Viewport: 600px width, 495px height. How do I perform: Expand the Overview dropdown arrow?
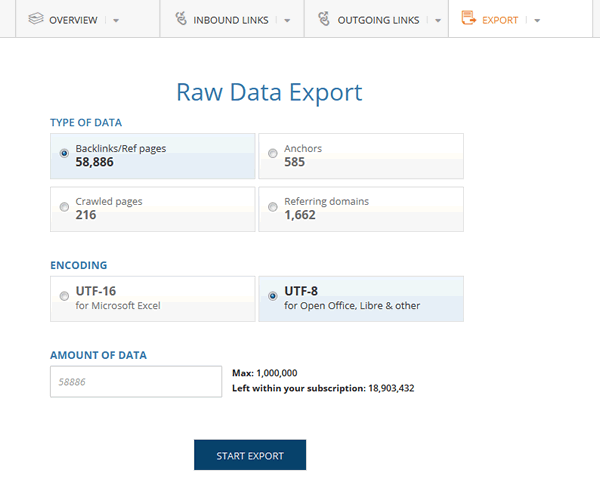(x=116, y=20)
